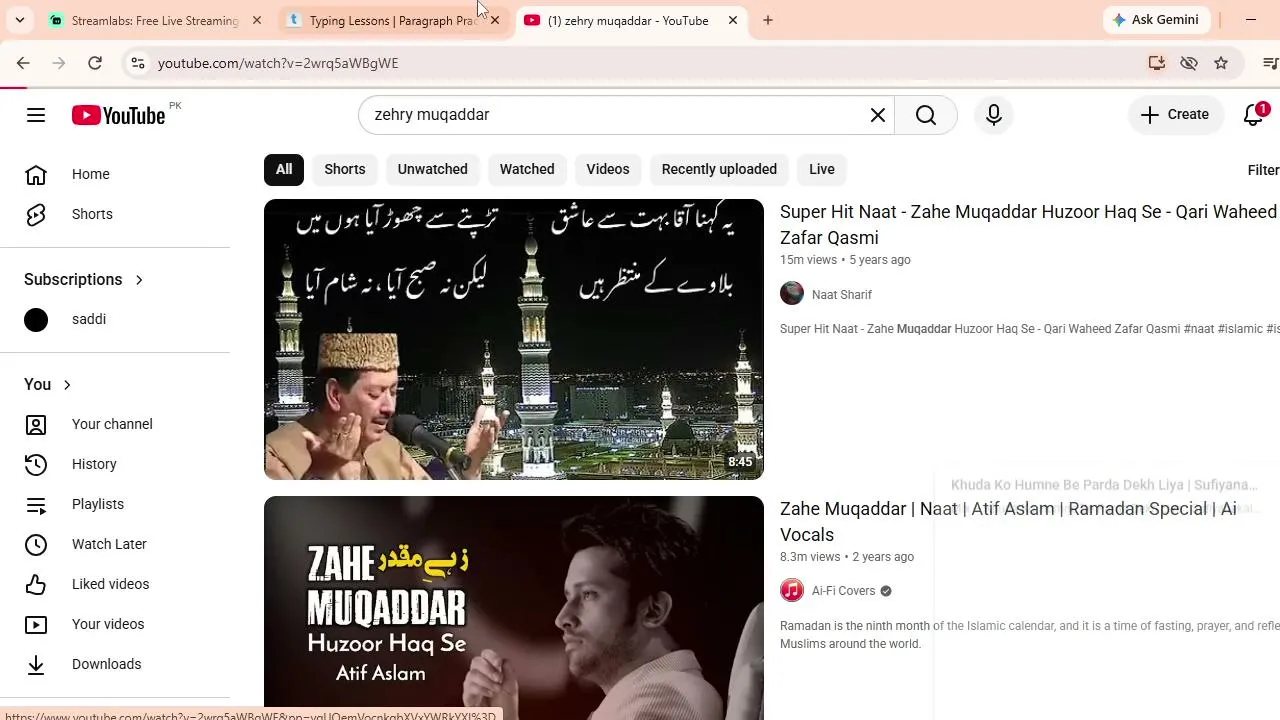Click the Naat Sharif channel avatar
This screenshot has height=720, width=1280.
tap(792, 294)
